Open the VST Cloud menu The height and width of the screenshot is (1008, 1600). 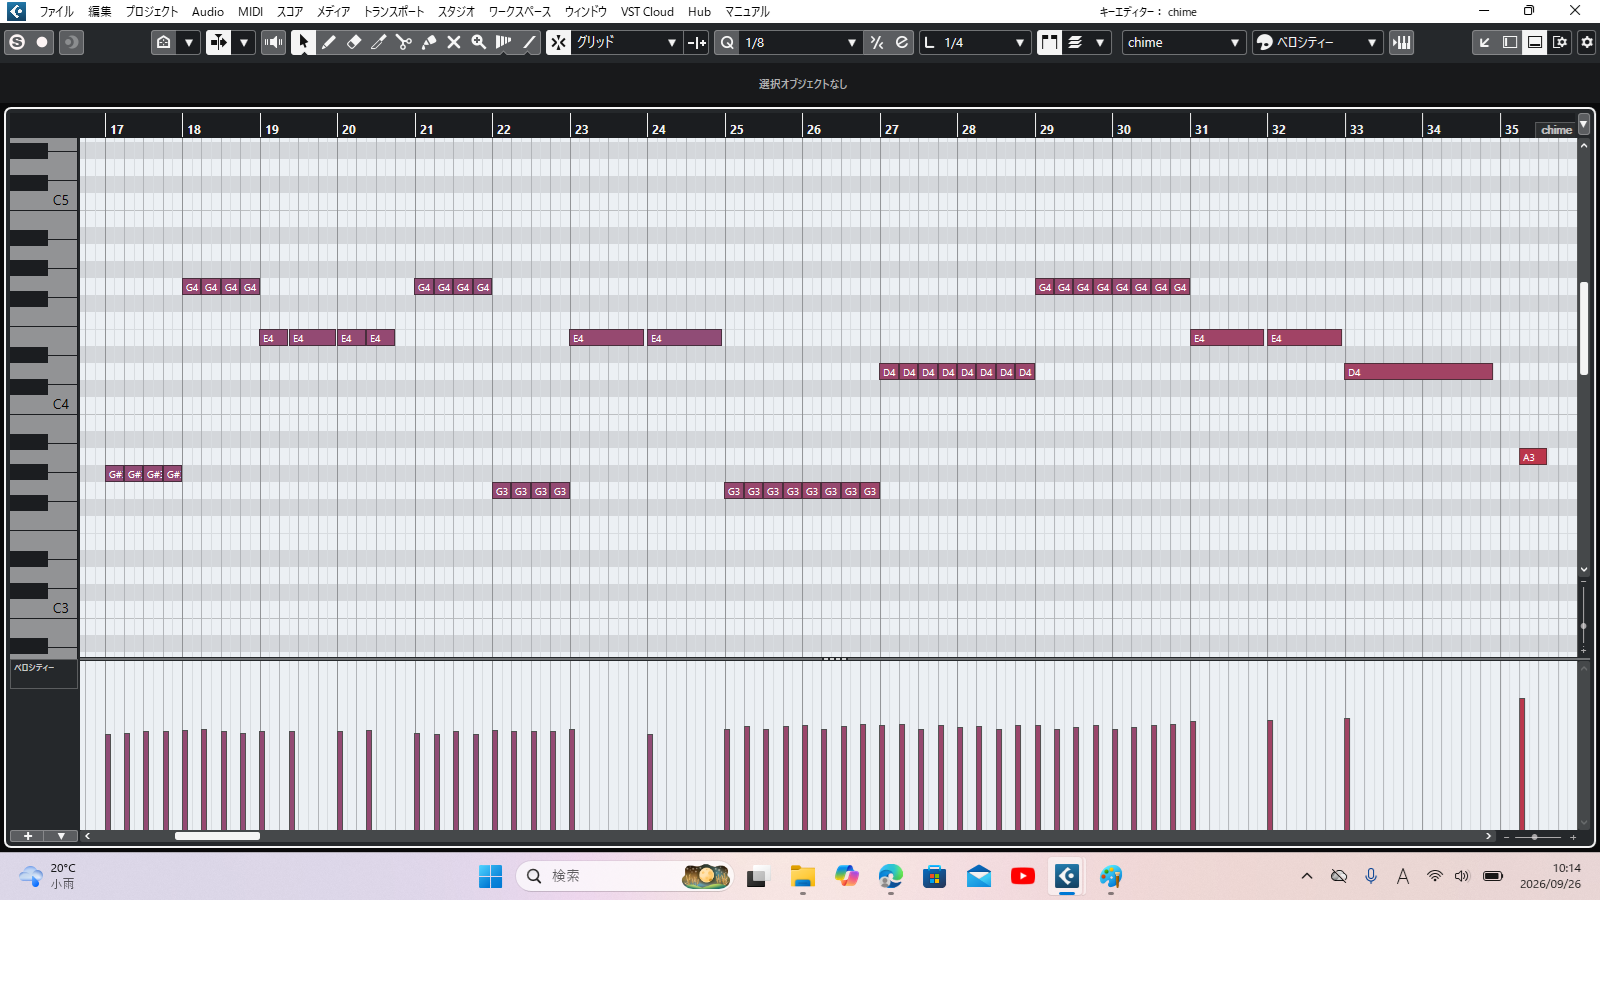(647, 12)
